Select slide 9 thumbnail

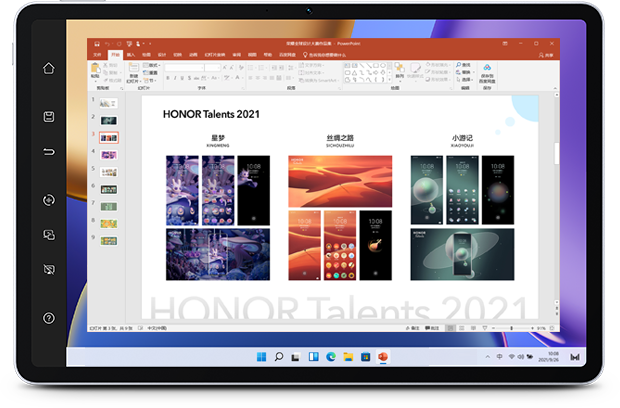point(109,241)
